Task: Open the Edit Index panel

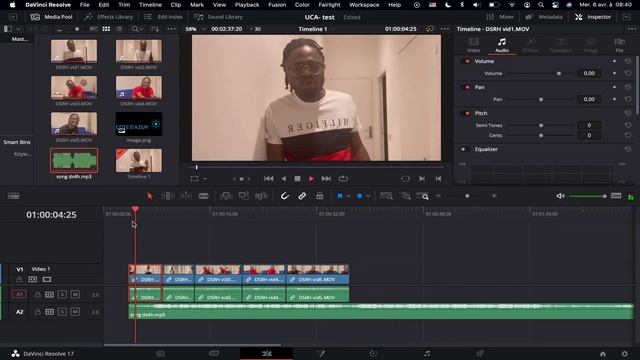Action: tap(163, 17)
